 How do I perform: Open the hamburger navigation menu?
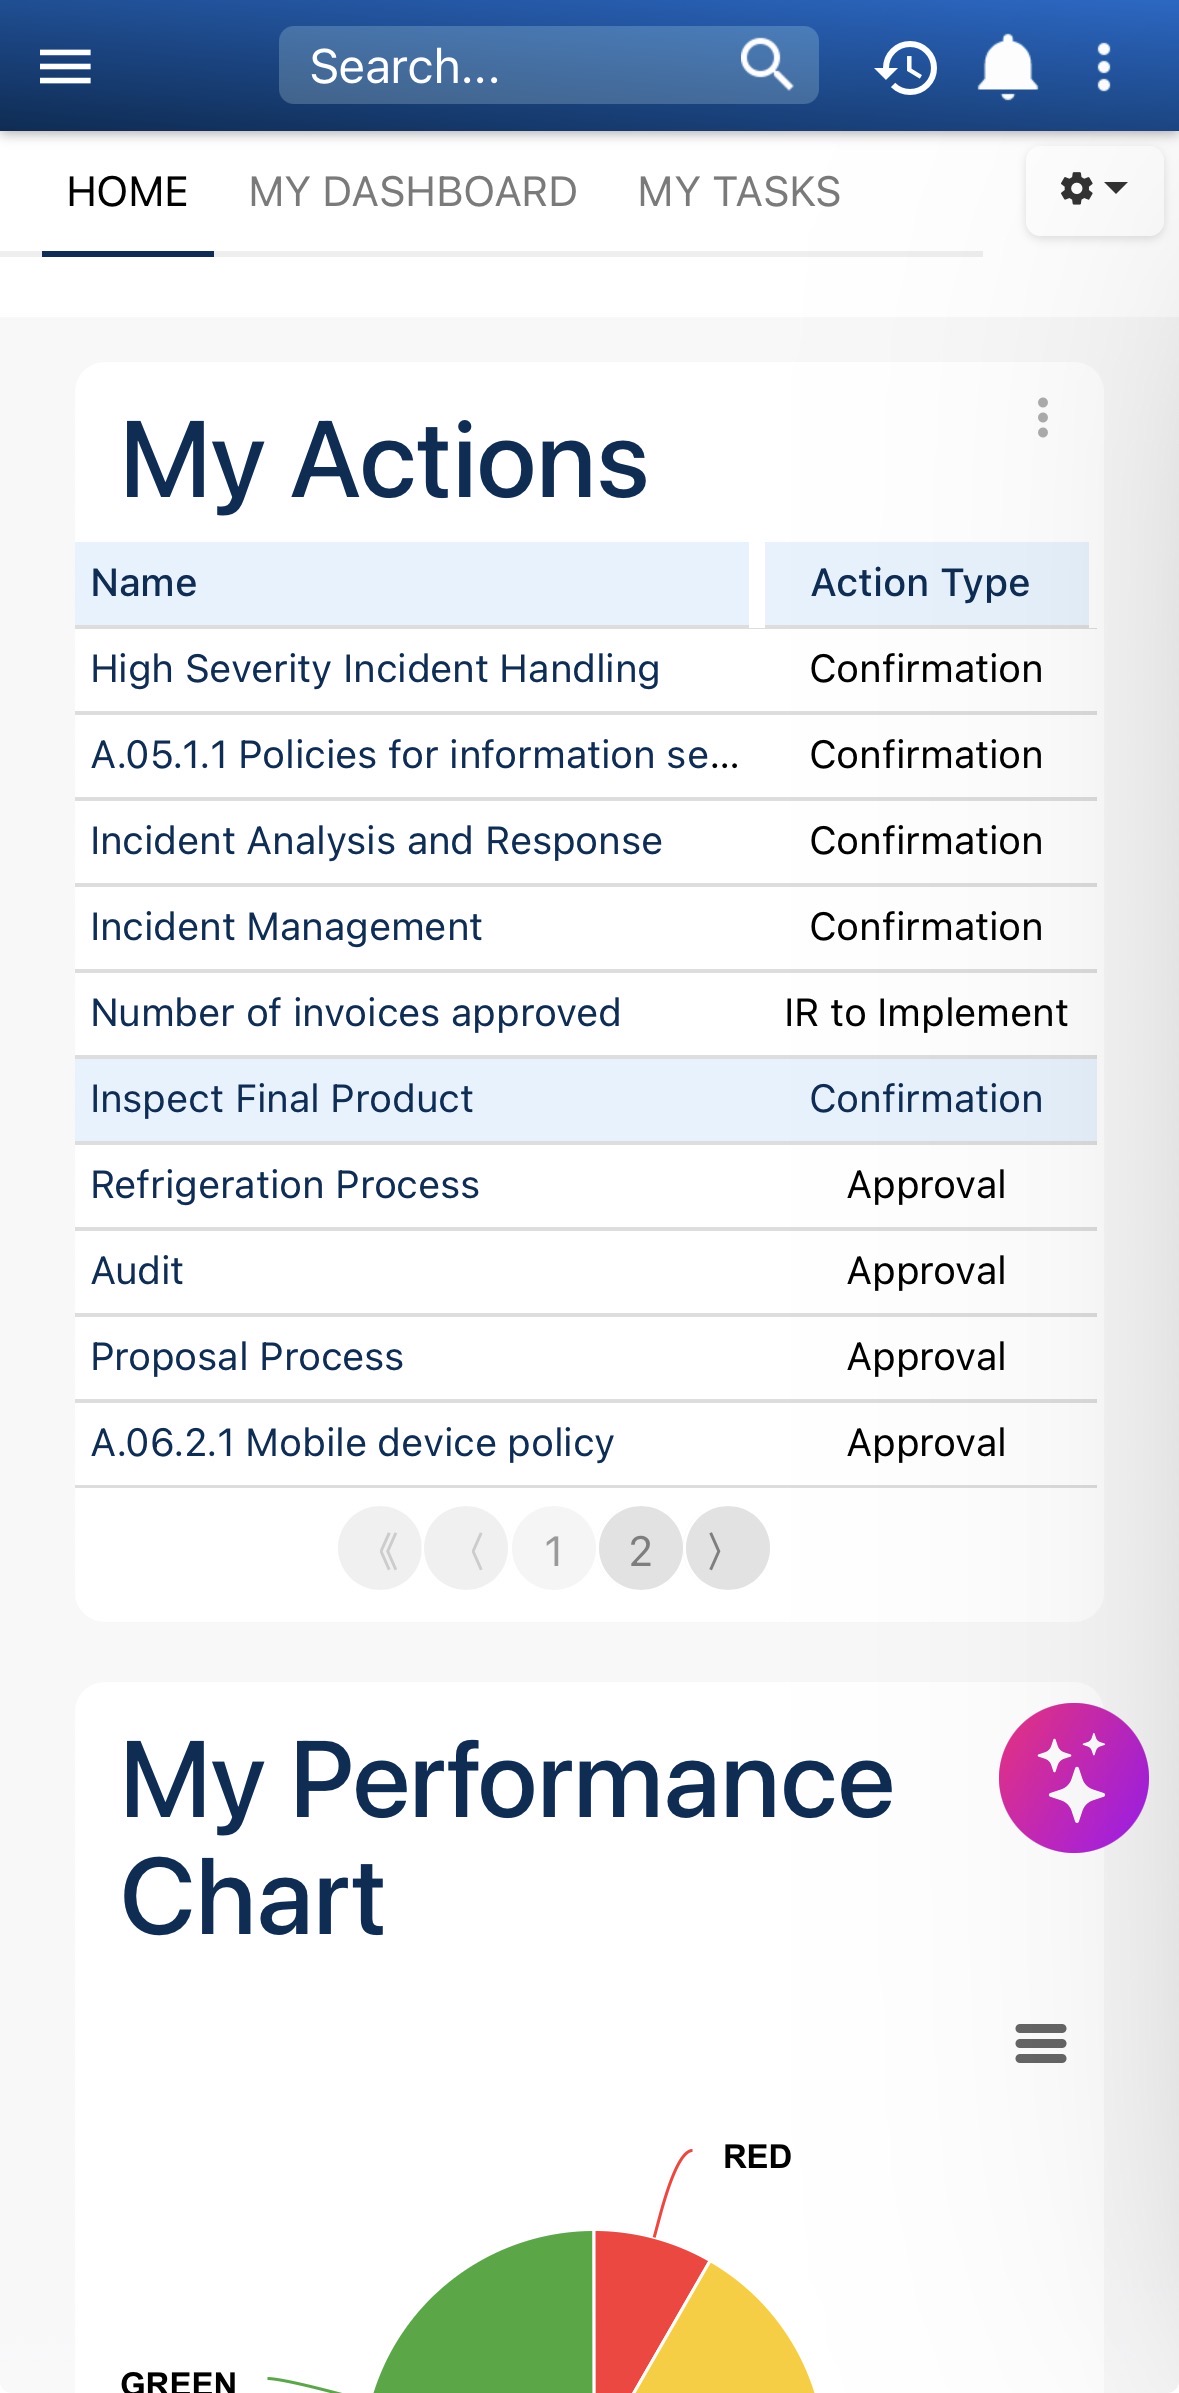coord(65,67)
